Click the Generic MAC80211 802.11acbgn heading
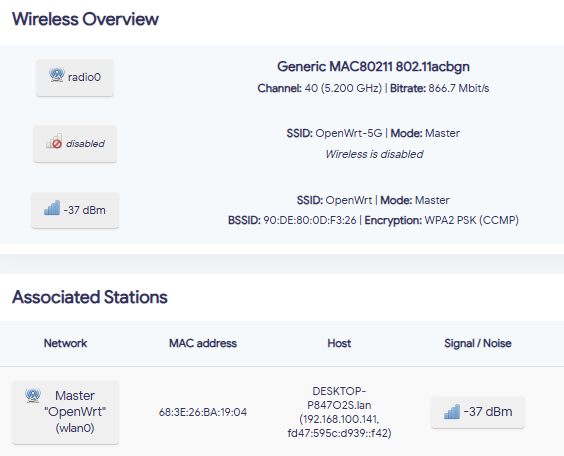Image resolution: width=564 pixels, height=456 pixels. [x=373, y=67]
